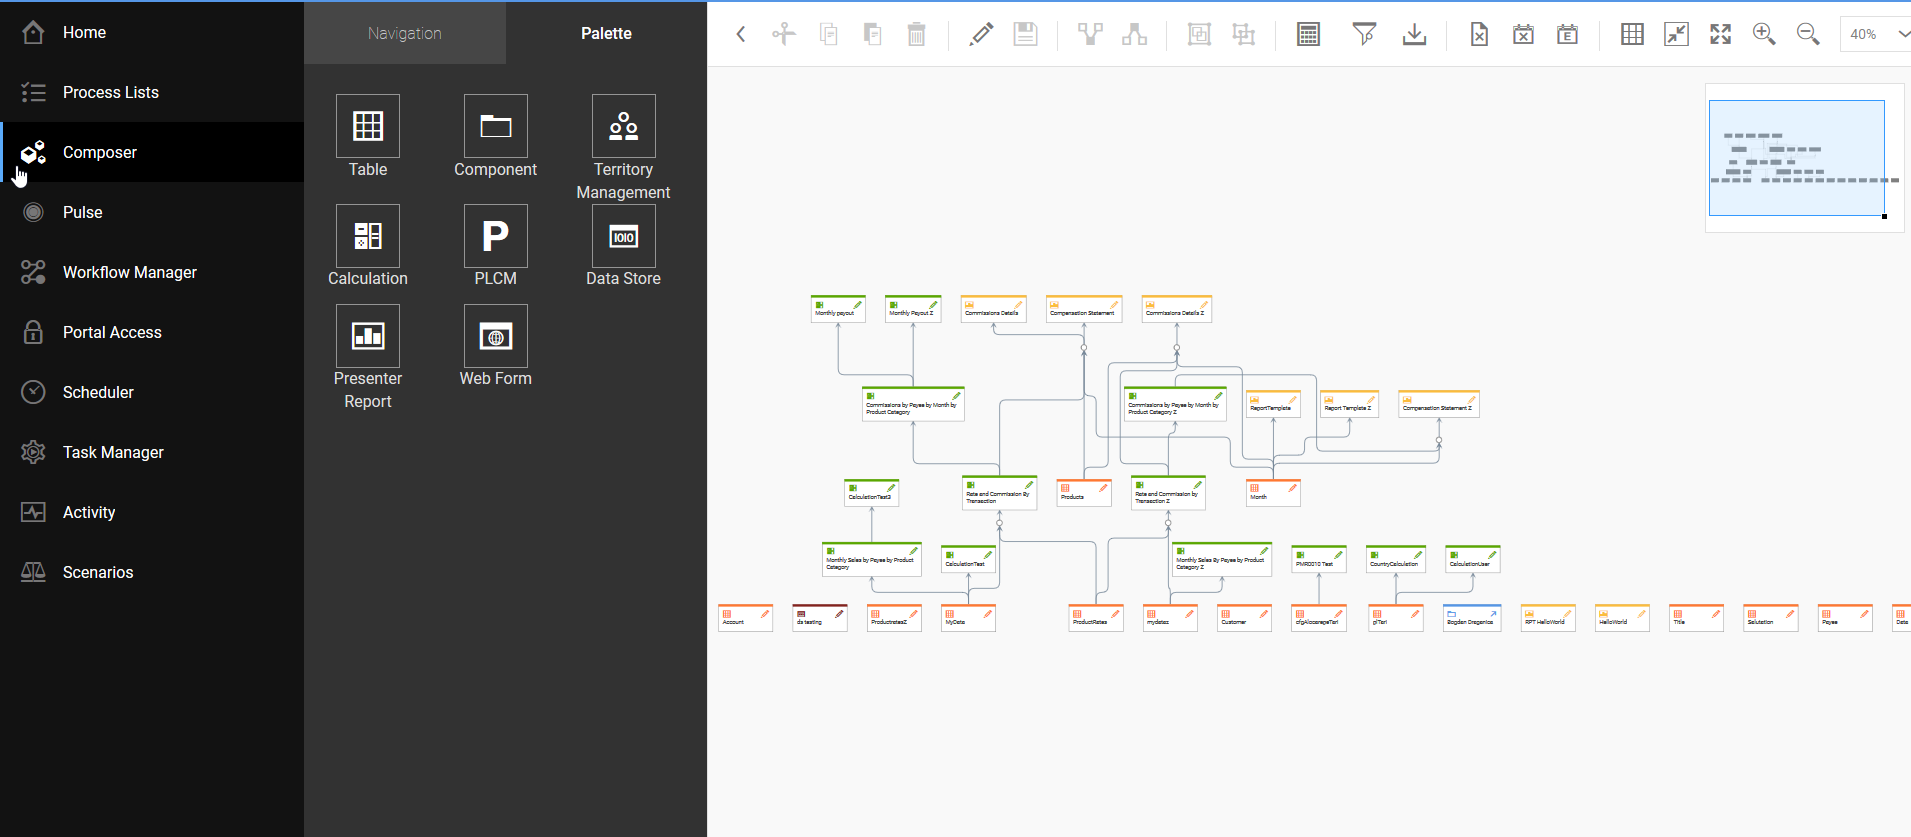This screenshot has width=1911, height=837.
Task: Select the Territory Management palette icon
Action: (x=623, y=126)
